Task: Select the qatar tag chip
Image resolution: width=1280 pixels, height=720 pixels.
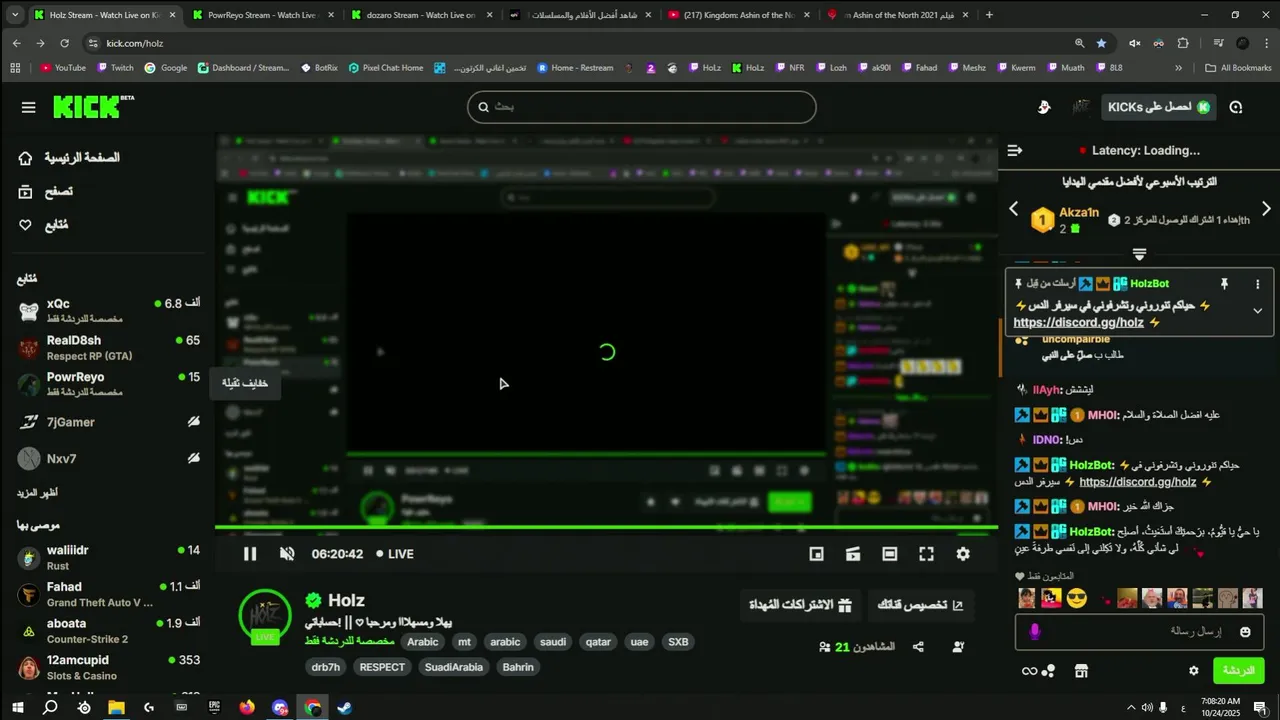Action: click(x=598, y=642)
